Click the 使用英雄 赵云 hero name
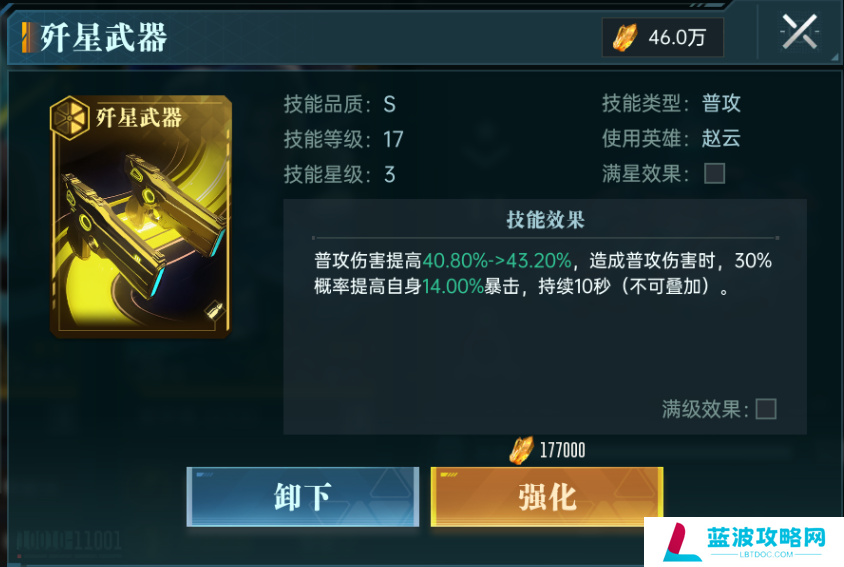Screen dimensions: 844x567 pyautogui.click(x=721, y=138)
